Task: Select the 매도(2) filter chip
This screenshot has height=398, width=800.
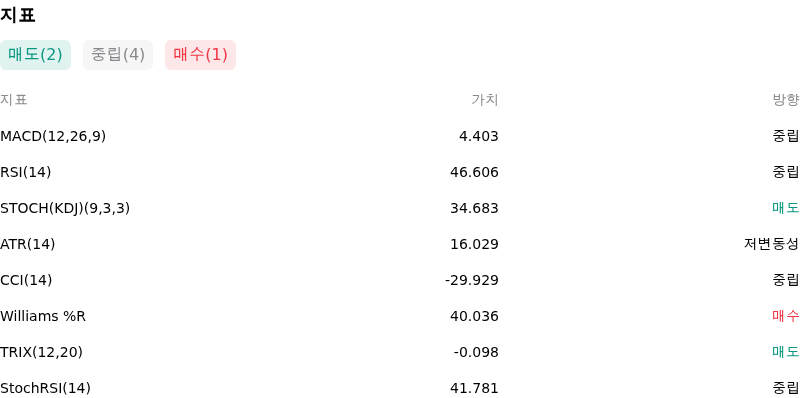Action: (x=35, y=55)
